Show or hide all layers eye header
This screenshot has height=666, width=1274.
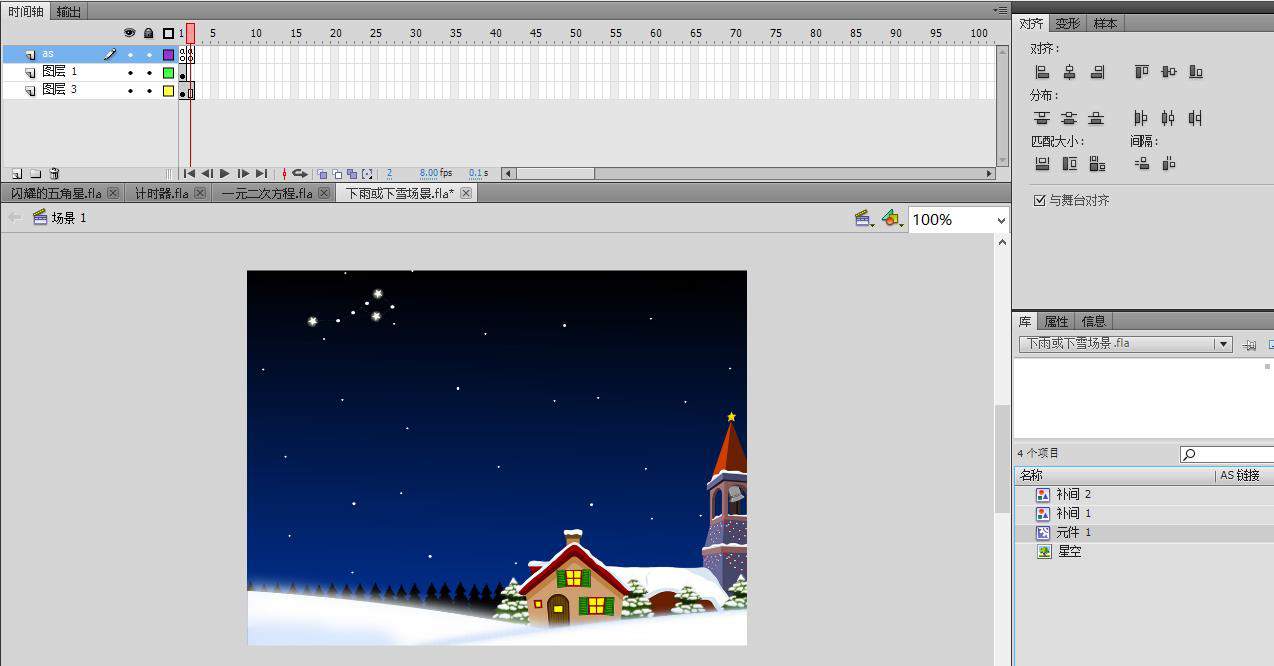pos(129,33)
